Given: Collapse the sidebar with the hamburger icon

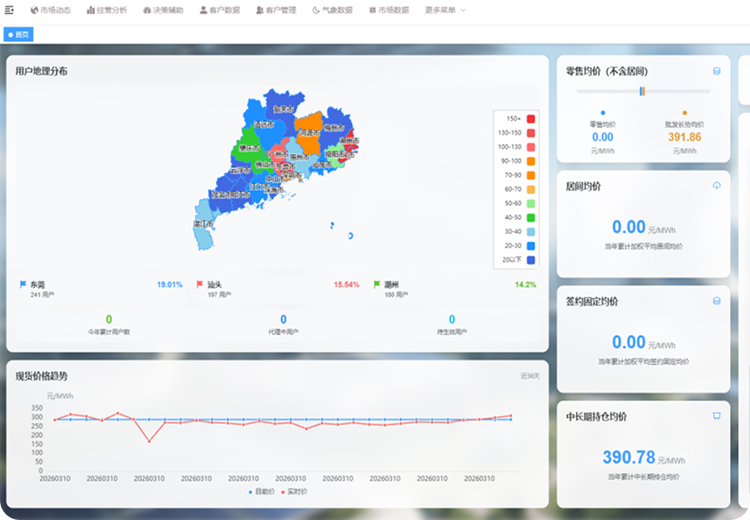Looking at the screenshot, I should [9, 10].
